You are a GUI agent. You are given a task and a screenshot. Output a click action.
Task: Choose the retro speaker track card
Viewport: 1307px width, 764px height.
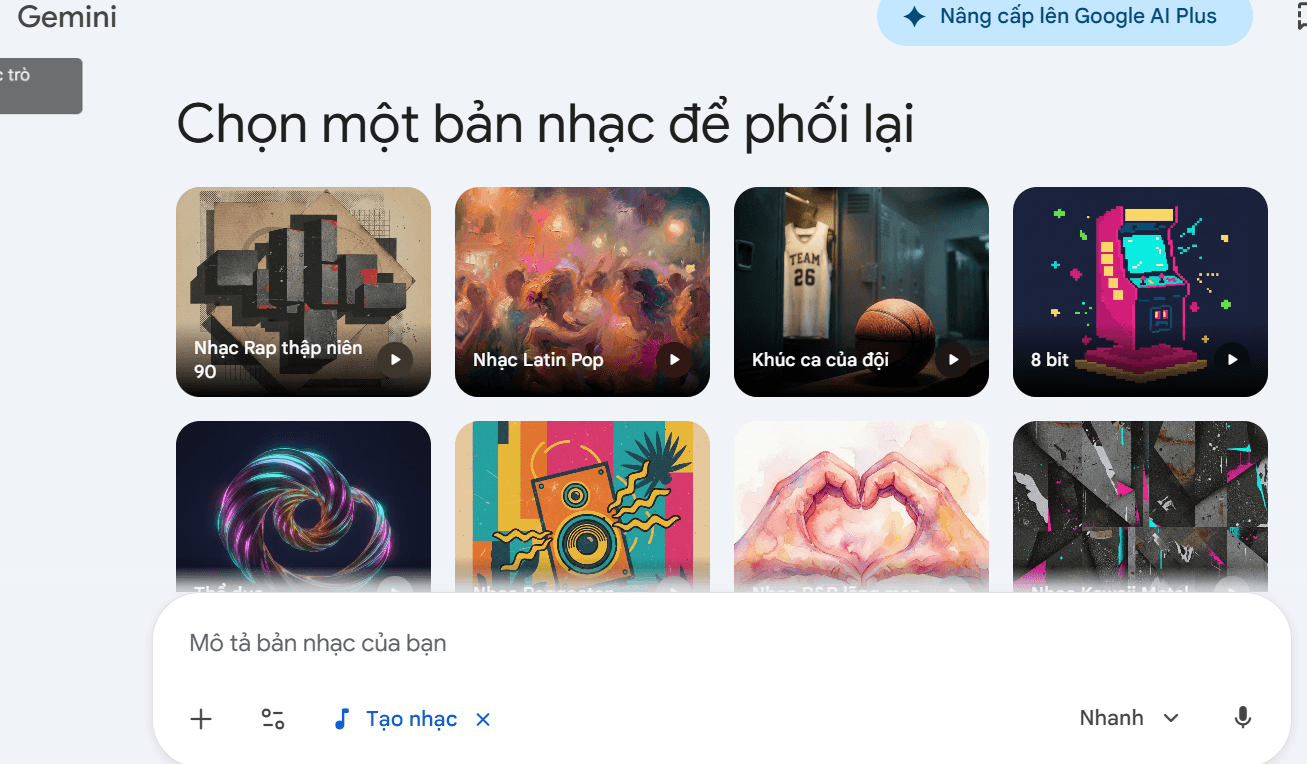582,506
